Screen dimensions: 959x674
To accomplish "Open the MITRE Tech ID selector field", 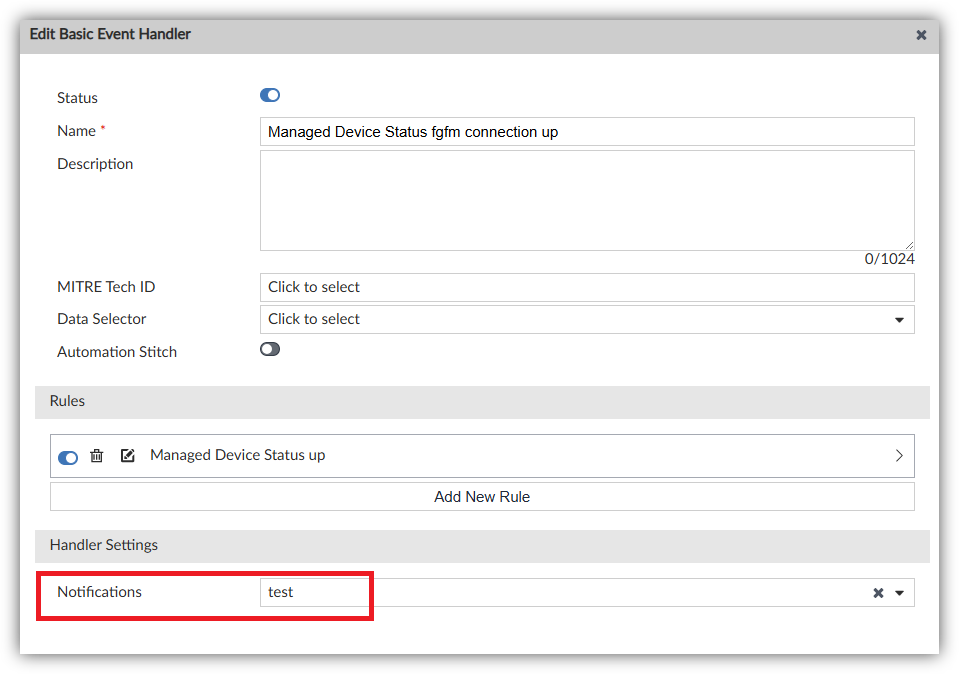I will (586, 287).
